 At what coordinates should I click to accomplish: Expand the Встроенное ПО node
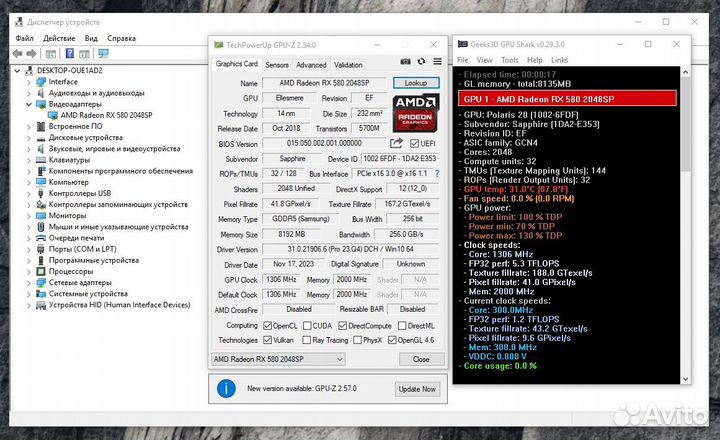[x=29, y=127]
